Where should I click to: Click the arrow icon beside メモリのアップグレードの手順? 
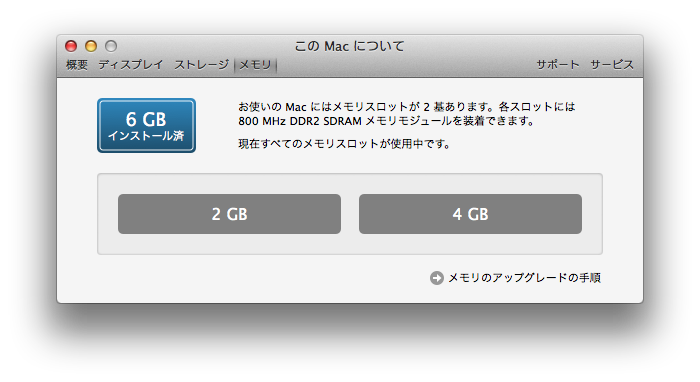(437, 278)
